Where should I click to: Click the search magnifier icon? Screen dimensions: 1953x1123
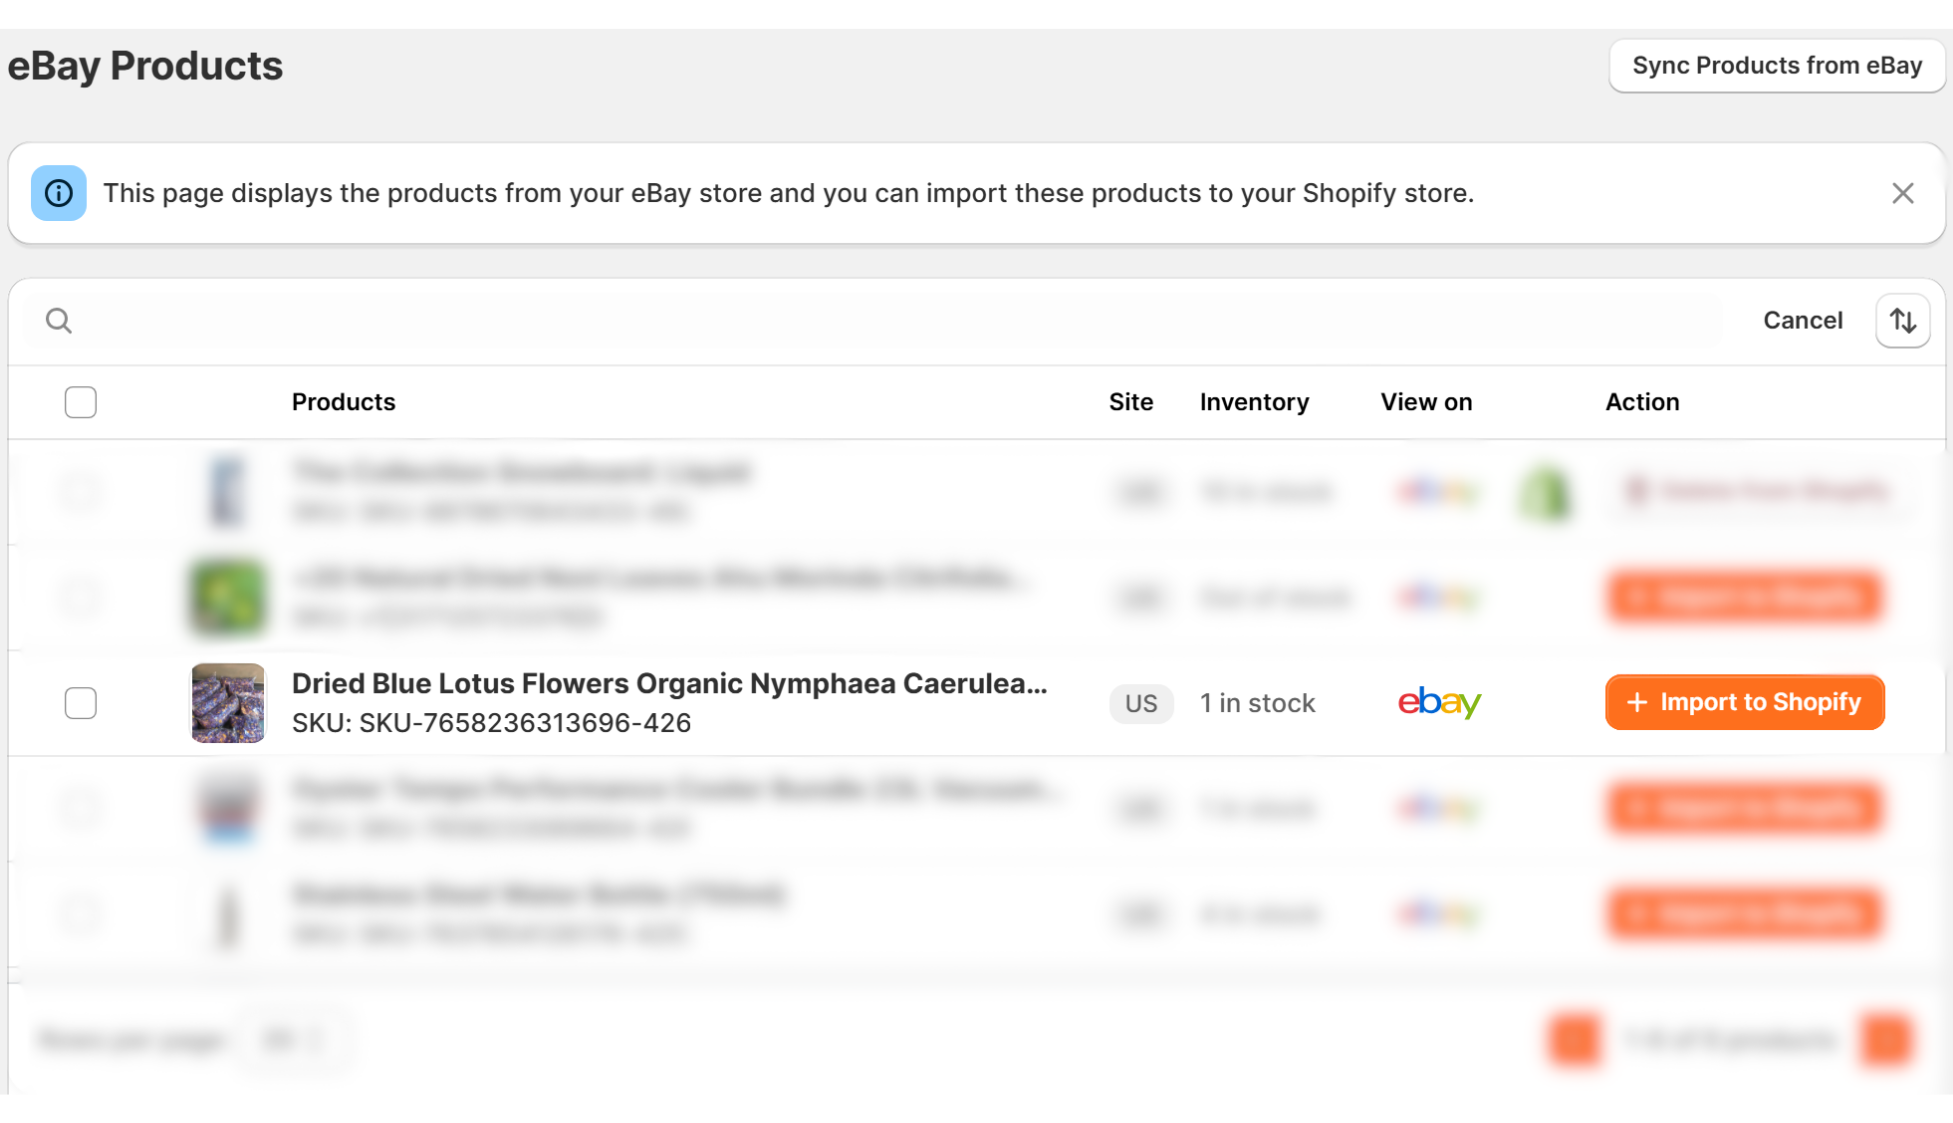59,321
